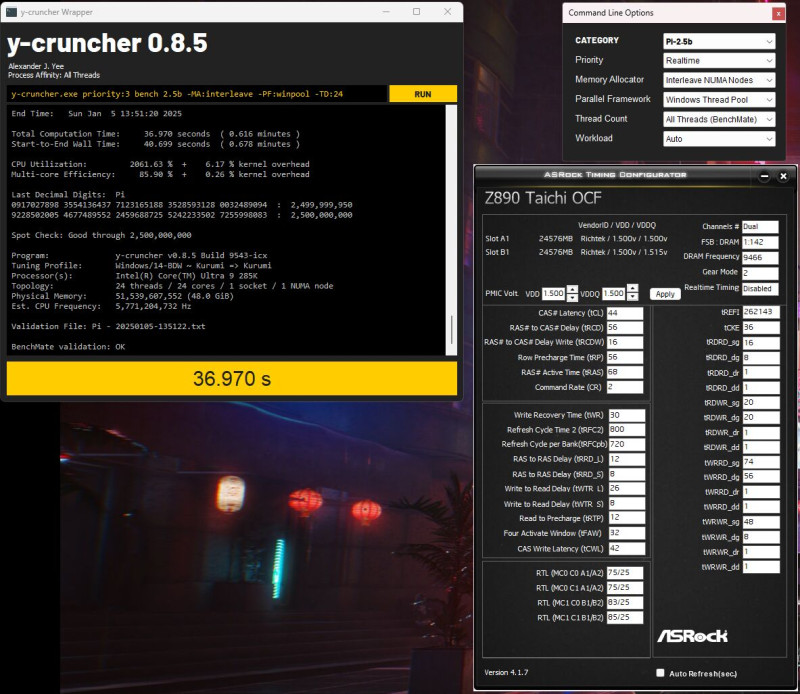Increase the VDD voltage with up arrow

(572, 289)
